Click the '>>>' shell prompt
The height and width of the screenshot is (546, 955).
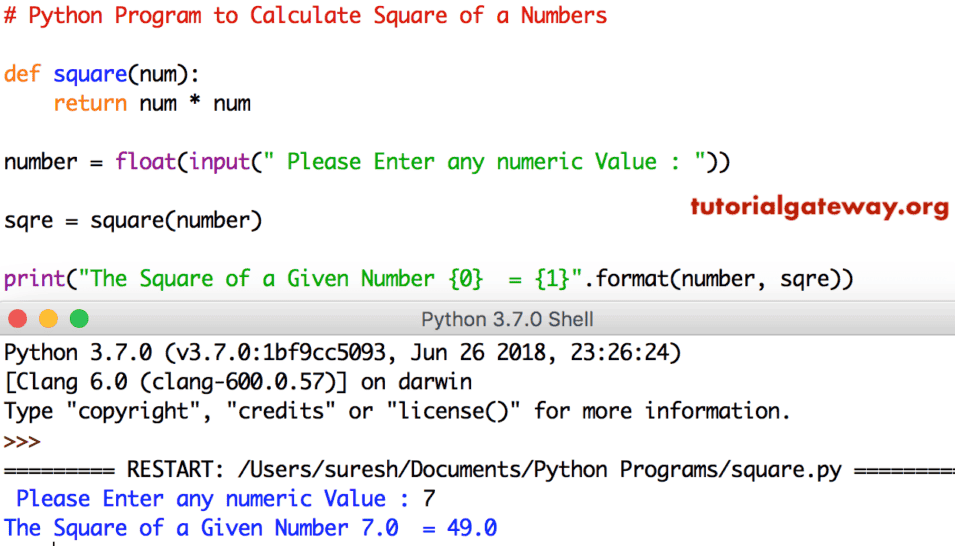[x=22, y=441]
